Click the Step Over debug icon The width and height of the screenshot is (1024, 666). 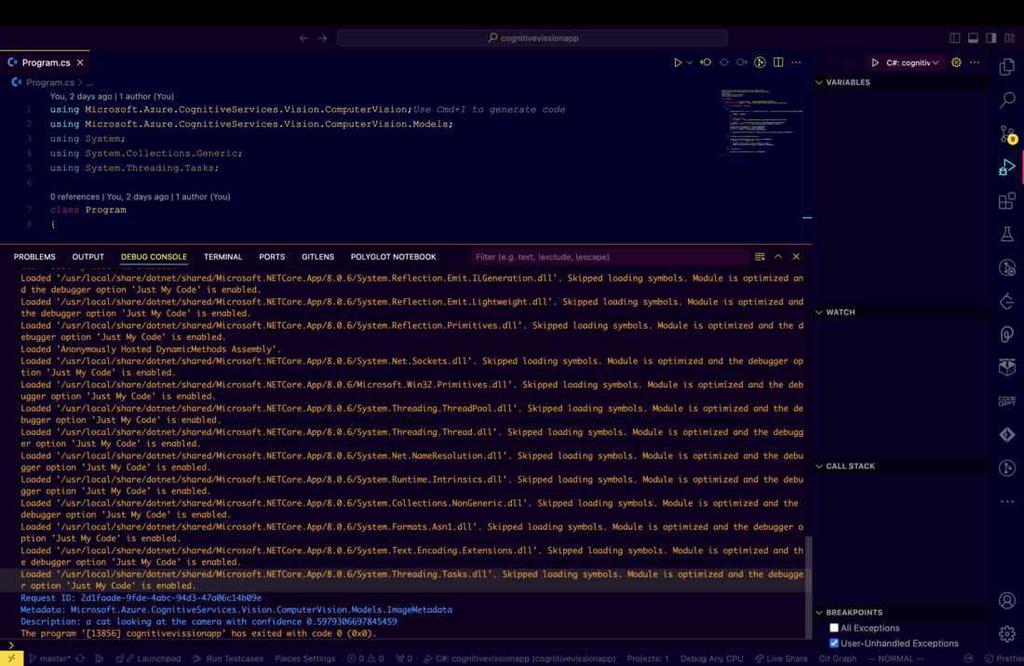coord(705,62)
